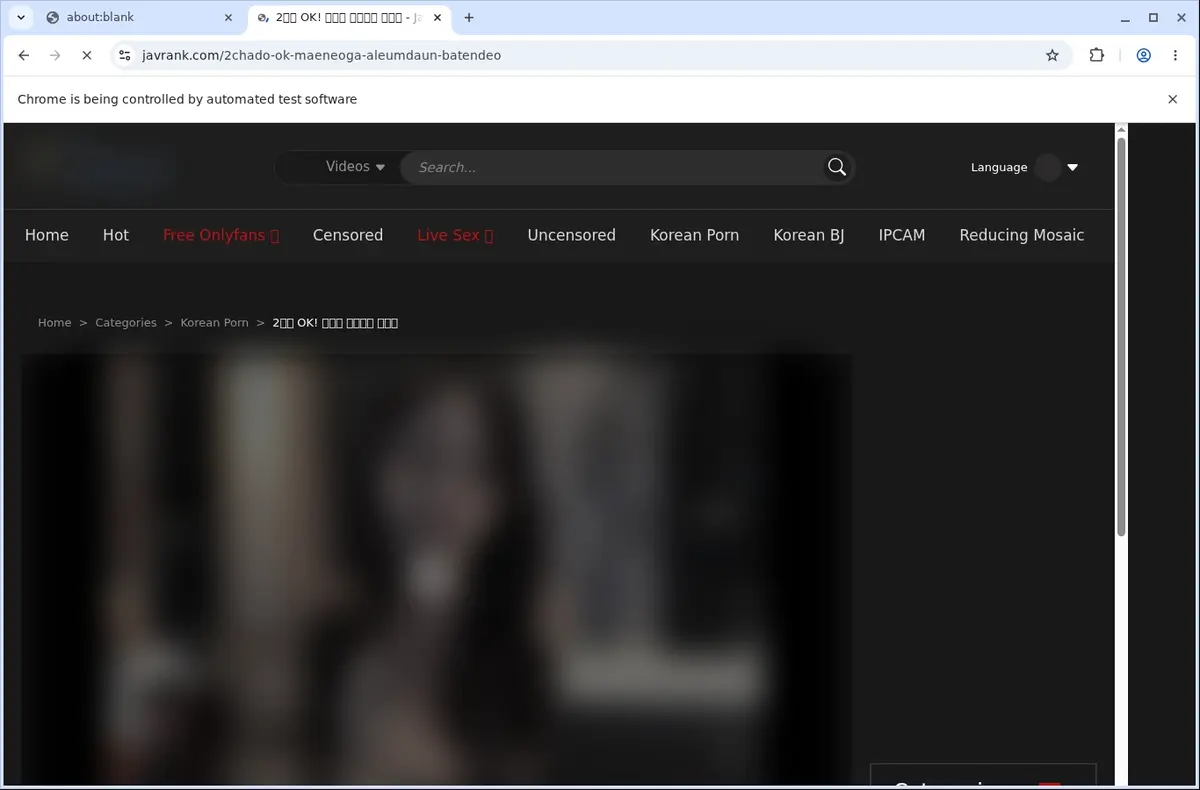Open the tab search chevron in Chrome

click(21, 17)
